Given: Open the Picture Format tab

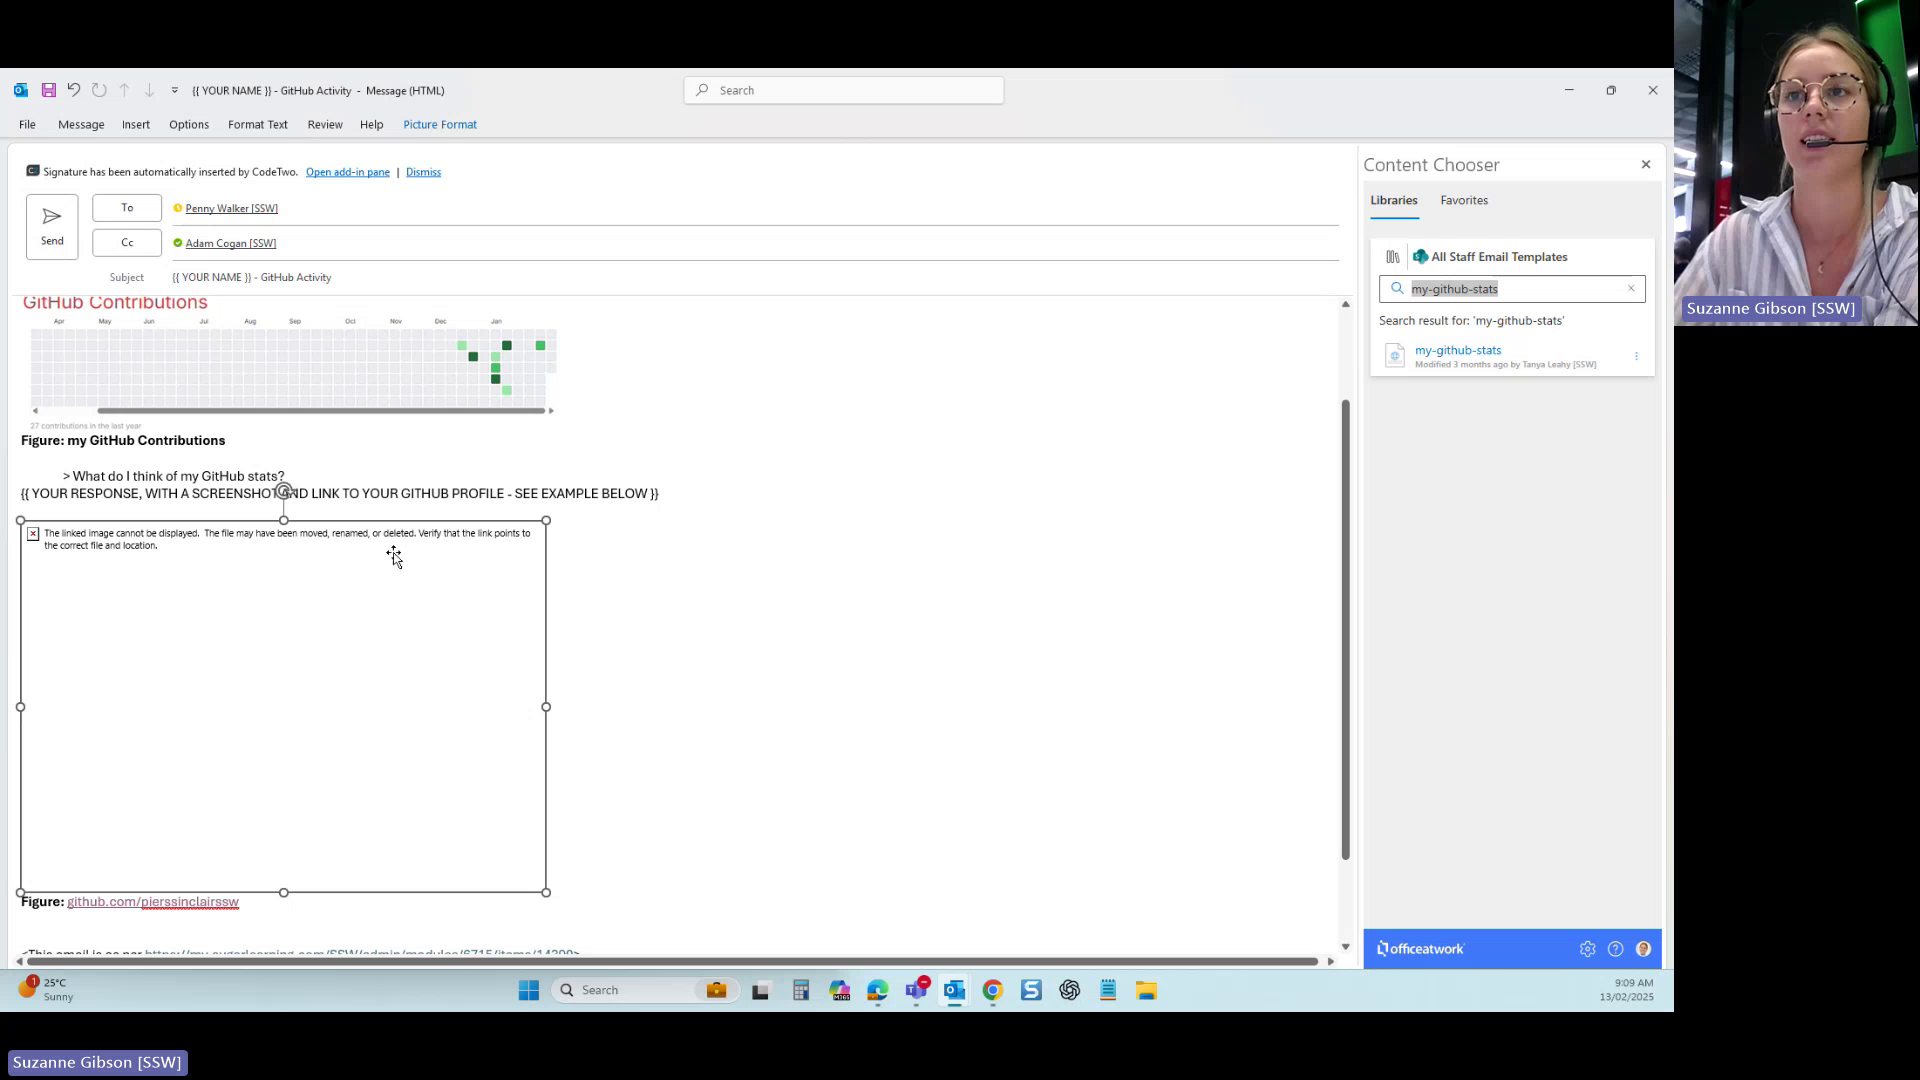Looking at the screenshot, I should click(x=439, y=124).
